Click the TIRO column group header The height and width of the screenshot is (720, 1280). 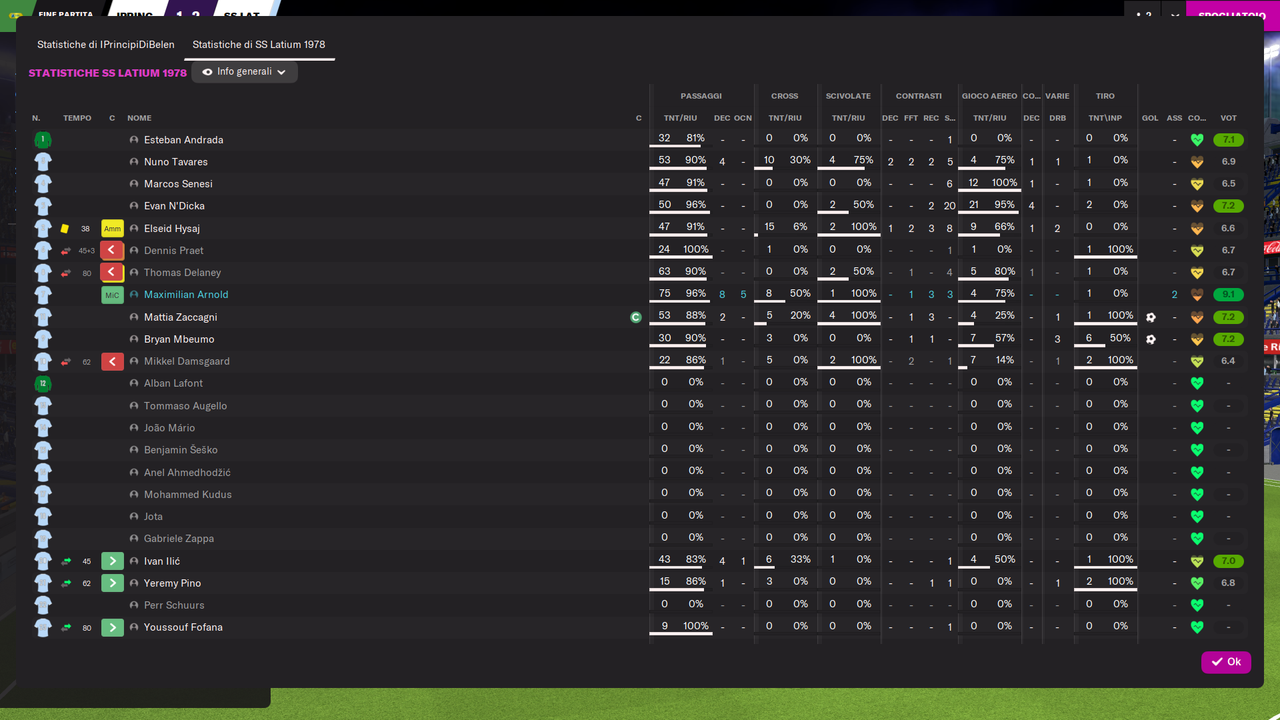1105,96
